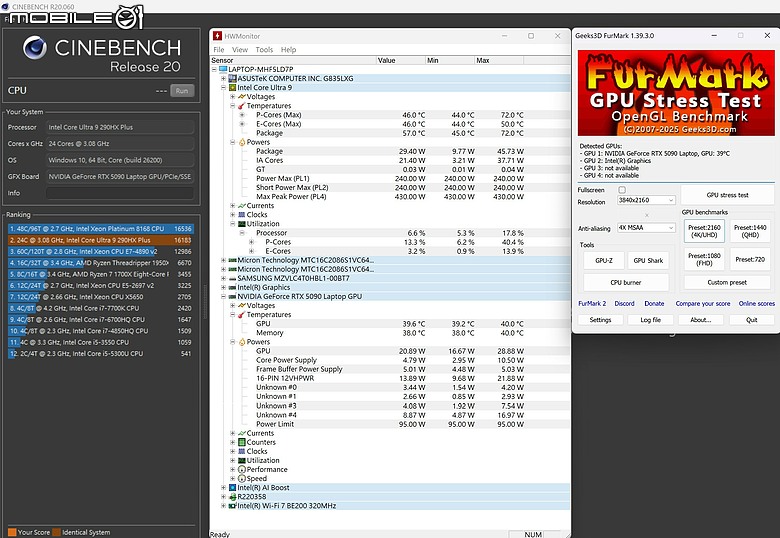Open the Online scores link
This screenshot has height=538, width=780.
tap(757, 303)
